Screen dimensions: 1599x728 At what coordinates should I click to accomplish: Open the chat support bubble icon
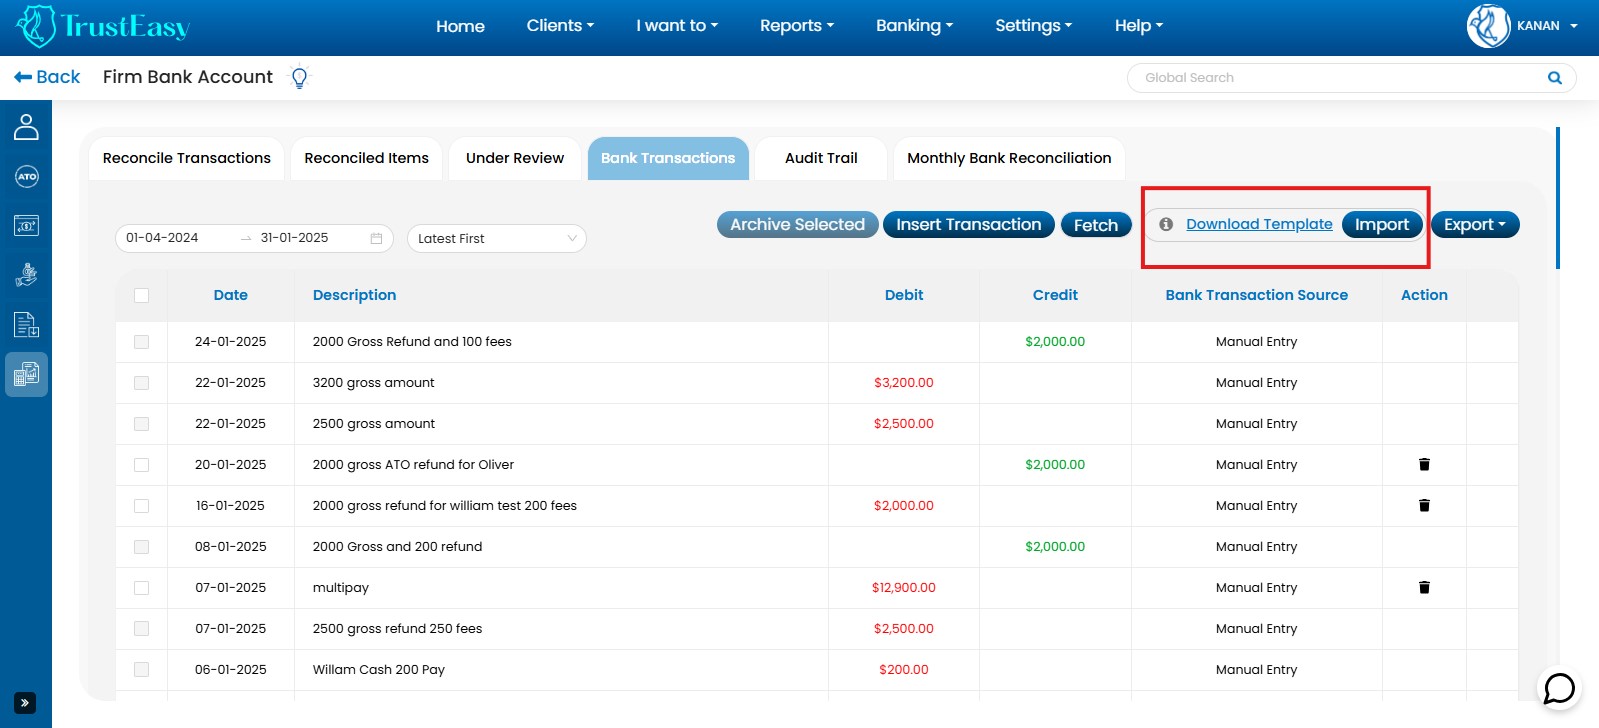pyautogui.click(x=1559, y=688)
